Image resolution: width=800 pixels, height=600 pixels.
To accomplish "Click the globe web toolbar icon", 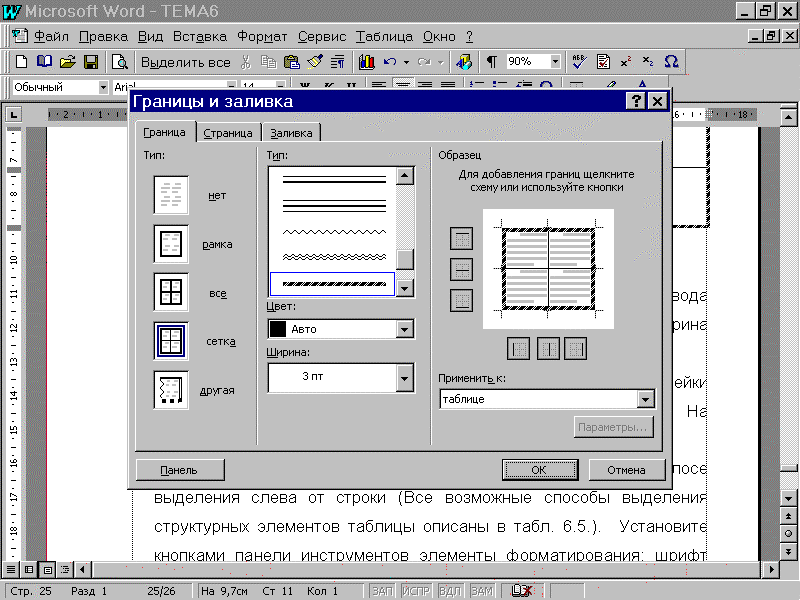I will pos(464,62).
